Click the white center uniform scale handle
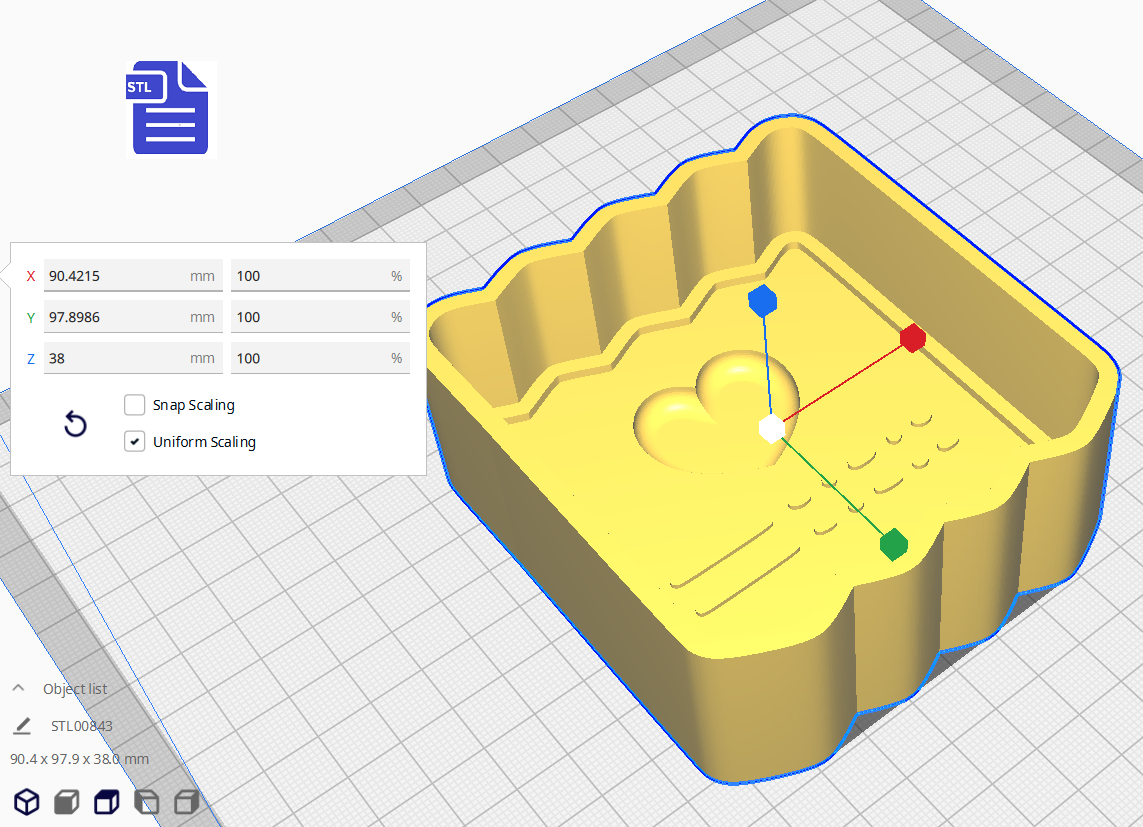This screenshot has height=827, width=1143. tap(771, 428)
